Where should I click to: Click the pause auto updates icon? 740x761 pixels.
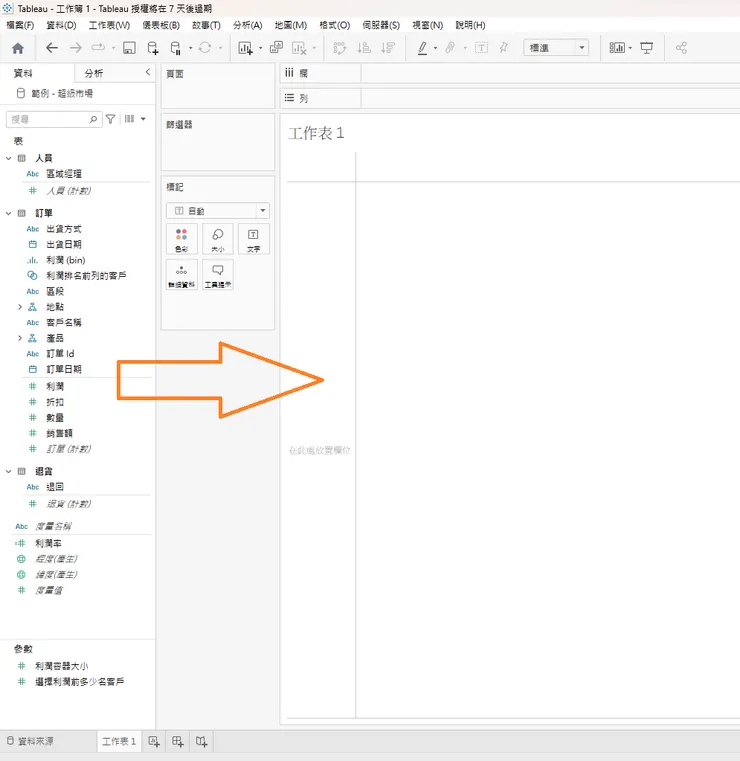176,48
